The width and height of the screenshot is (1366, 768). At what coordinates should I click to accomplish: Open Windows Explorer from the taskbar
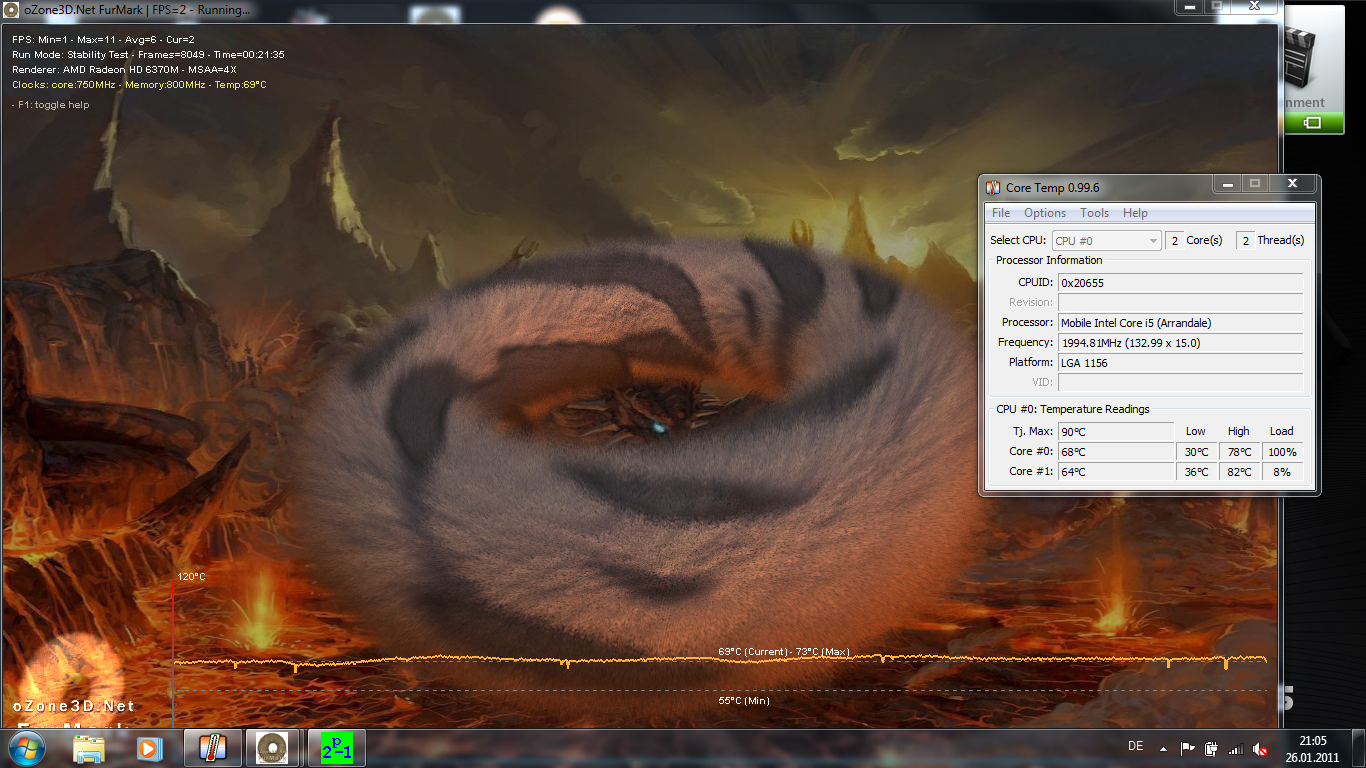89,748
